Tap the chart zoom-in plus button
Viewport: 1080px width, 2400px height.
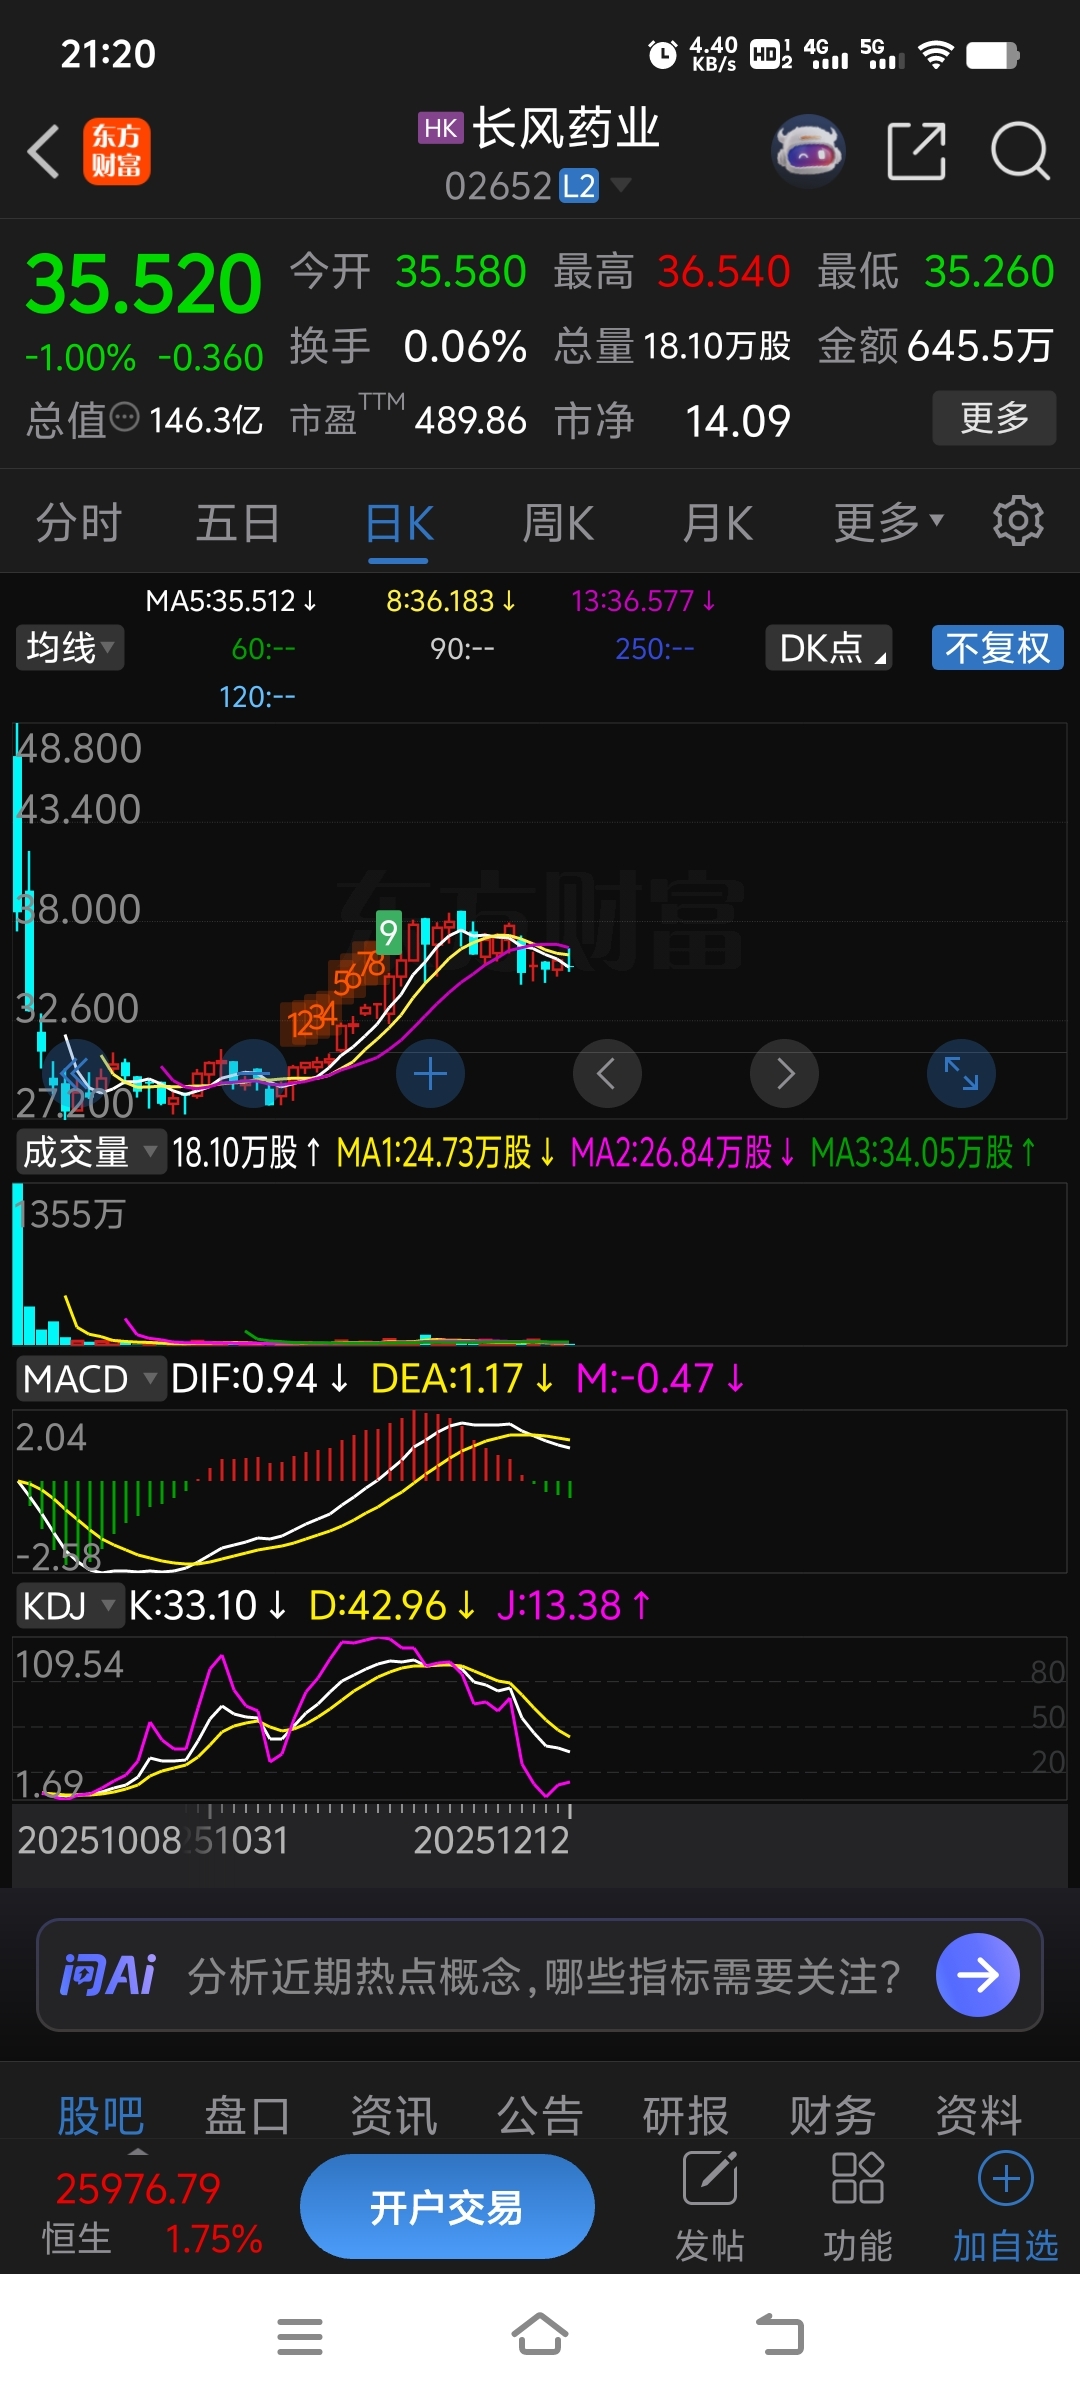coord(430,1074)
